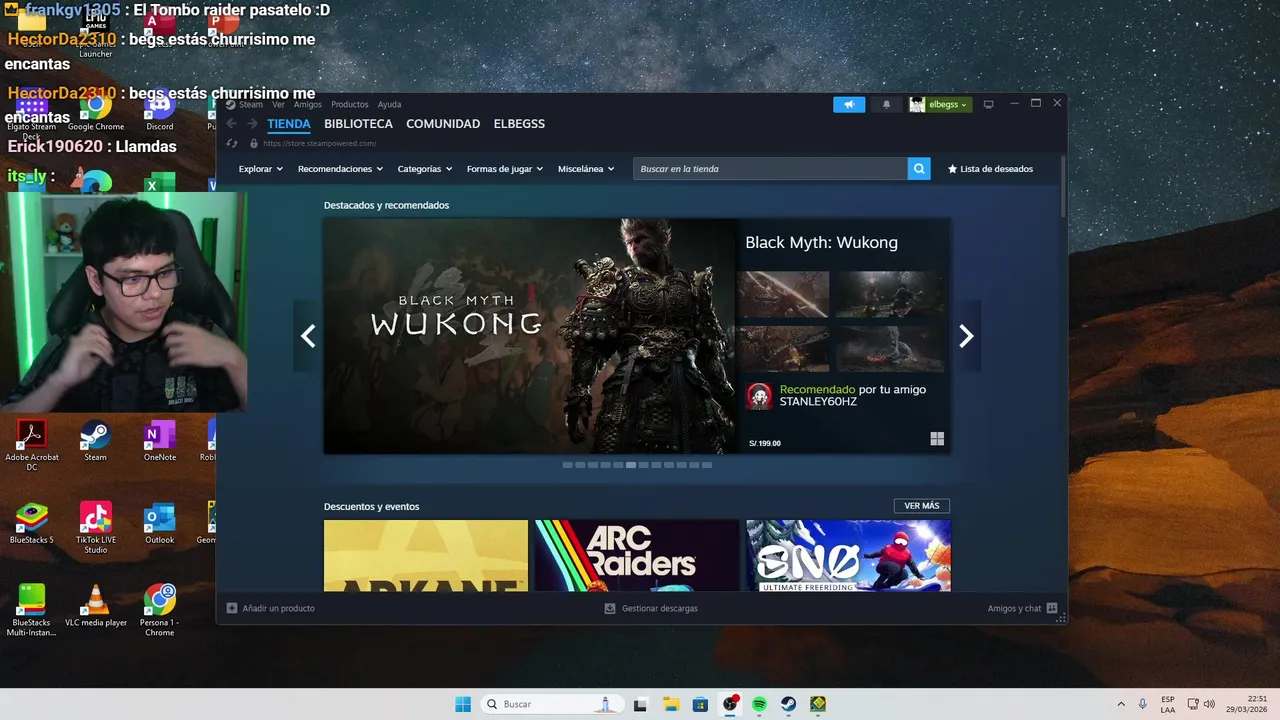Click the elbegss profile avatar

click(x=917, y=104)
